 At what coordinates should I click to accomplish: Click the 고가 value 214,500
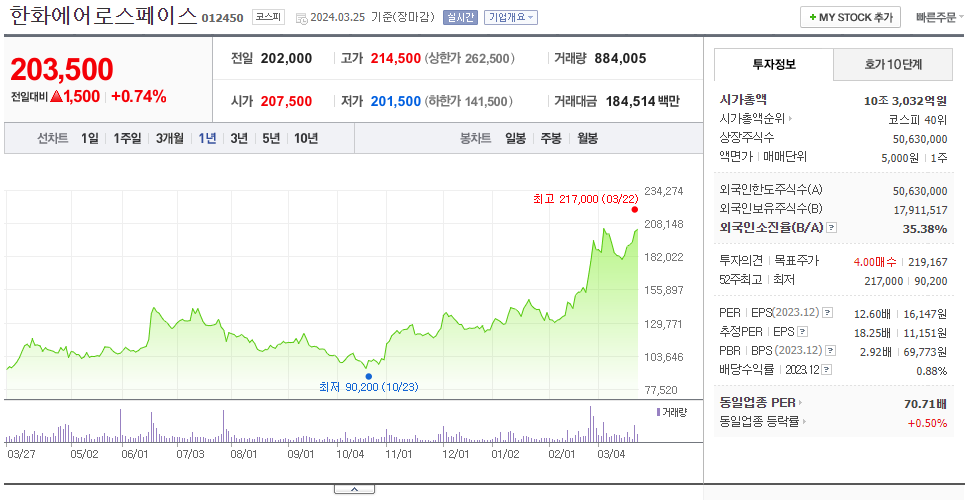point(396,59)
